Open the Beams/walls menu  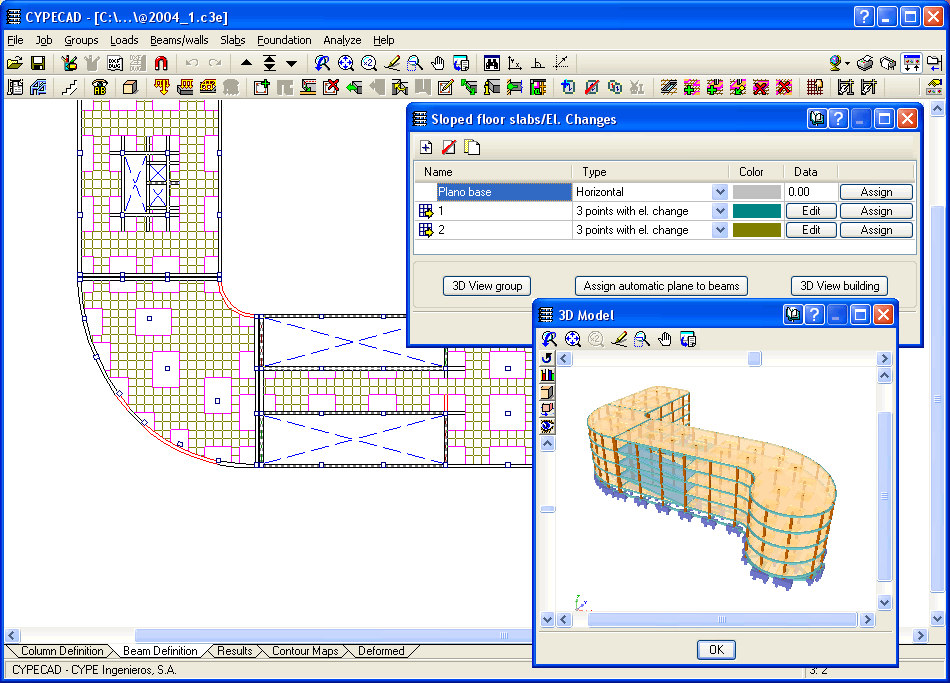(x=179, y=40)
